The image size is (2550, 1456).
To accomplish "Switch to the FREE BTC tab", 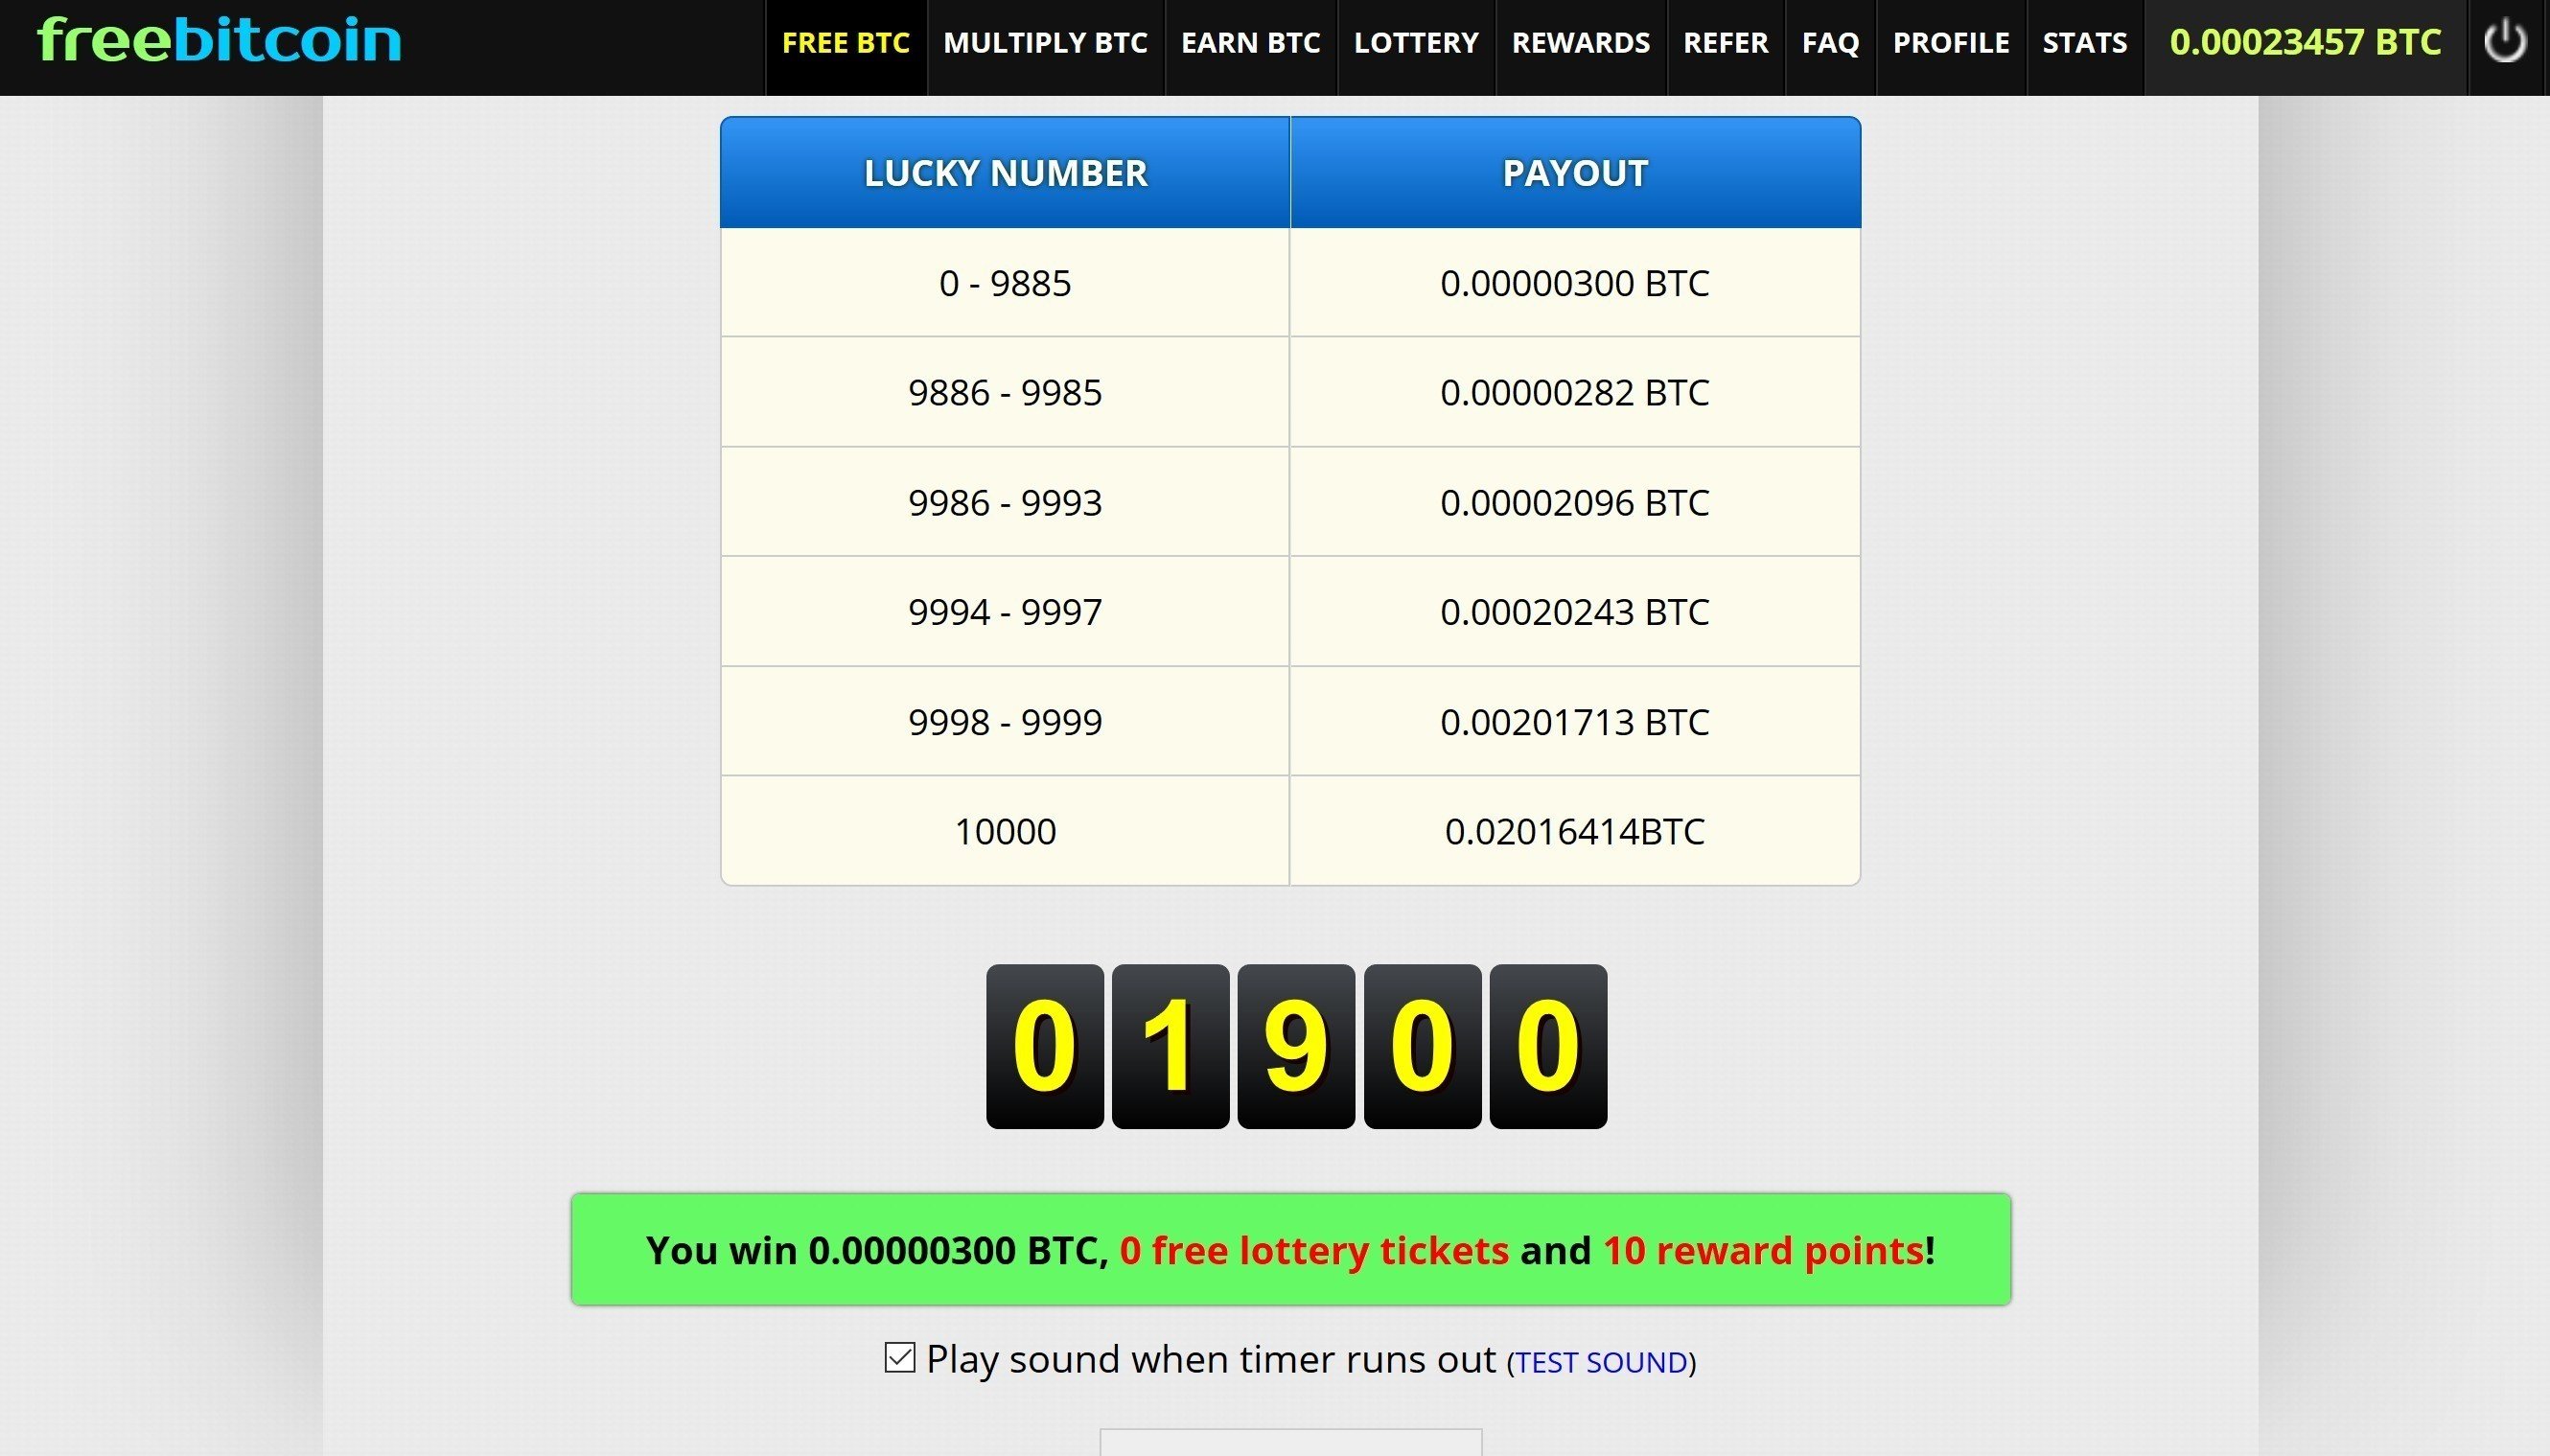I will [x=846, y=42].
